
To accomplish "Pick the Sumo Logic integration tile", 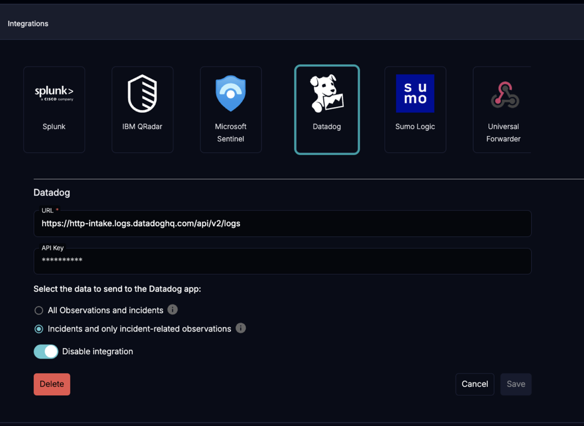I will [415, 109].
